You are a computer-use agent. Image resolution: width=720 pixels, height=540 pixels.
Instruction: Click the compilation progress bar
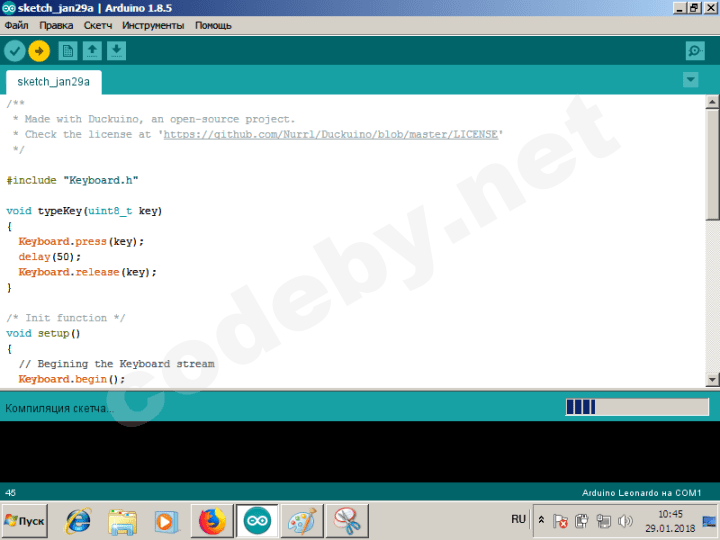[x=637, y=407]
